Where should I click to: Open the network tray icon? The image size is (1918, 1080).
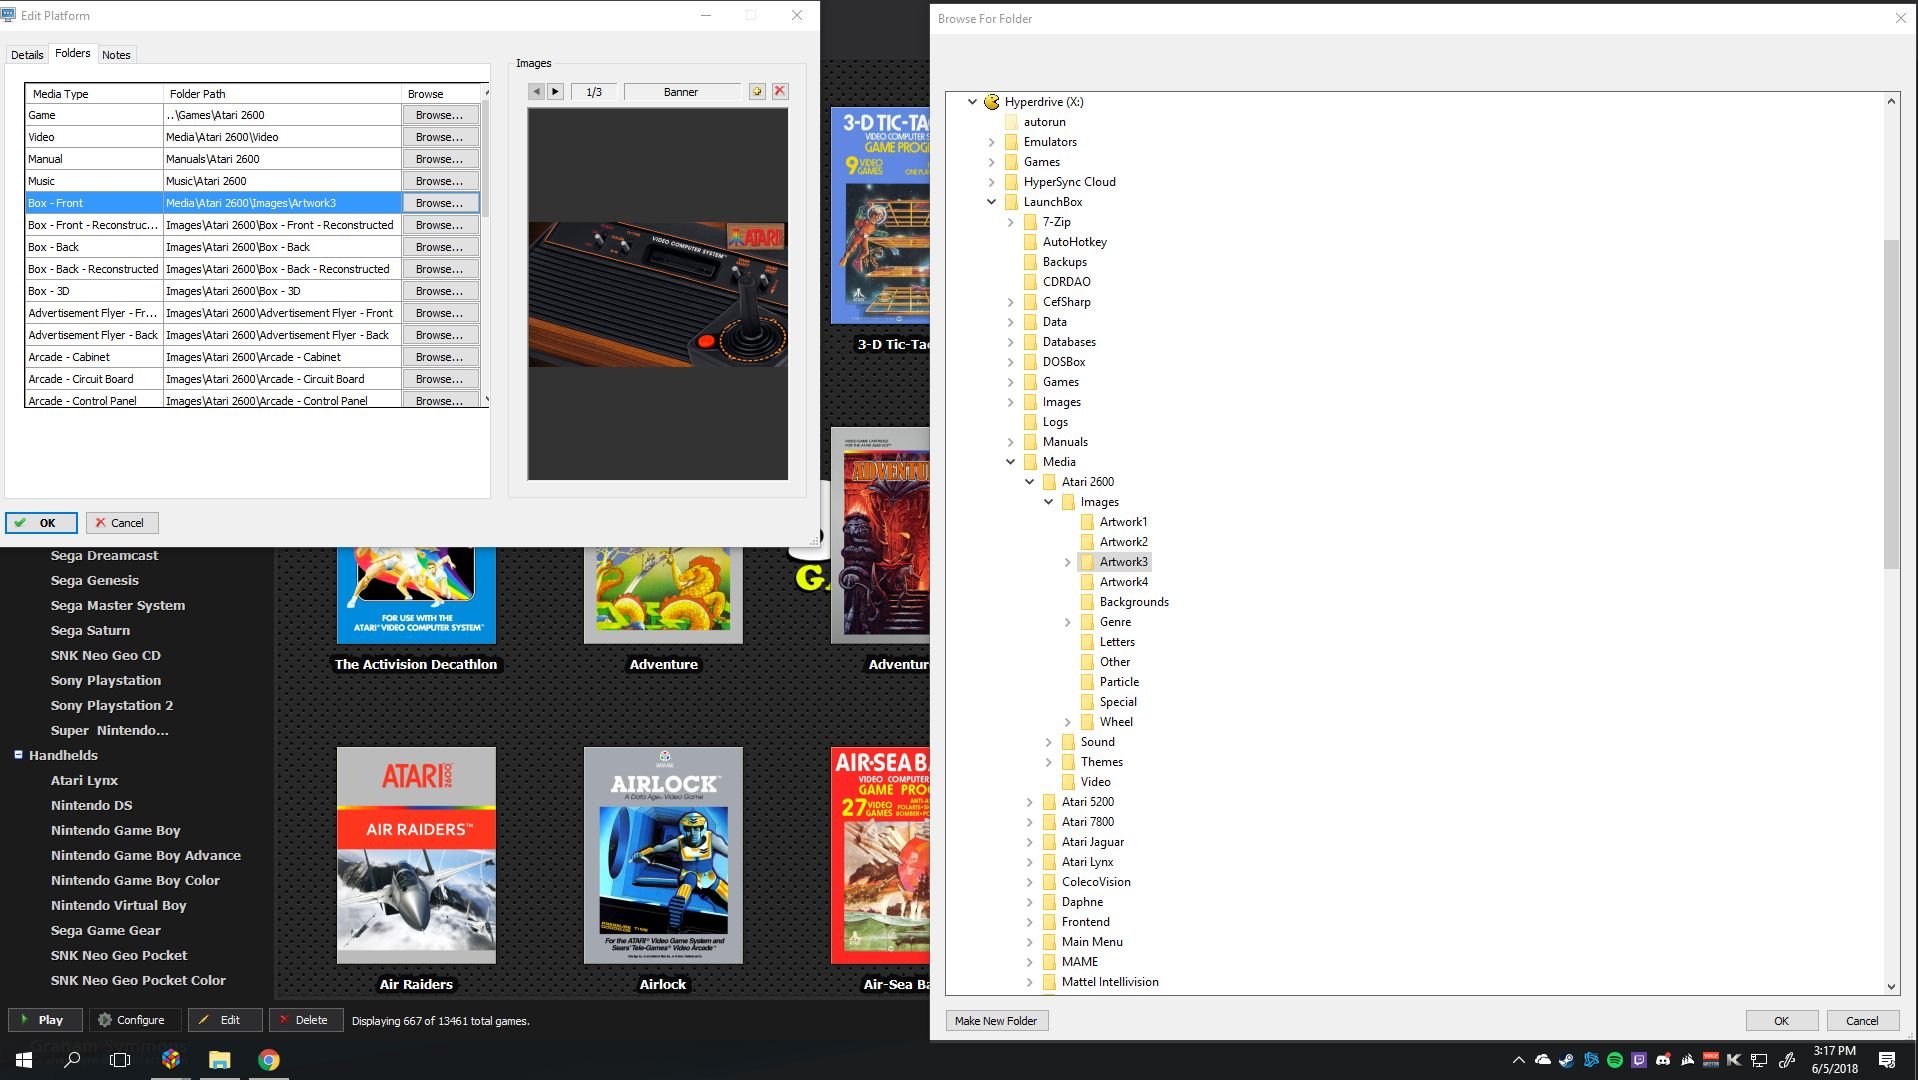pos(1759,1060)
